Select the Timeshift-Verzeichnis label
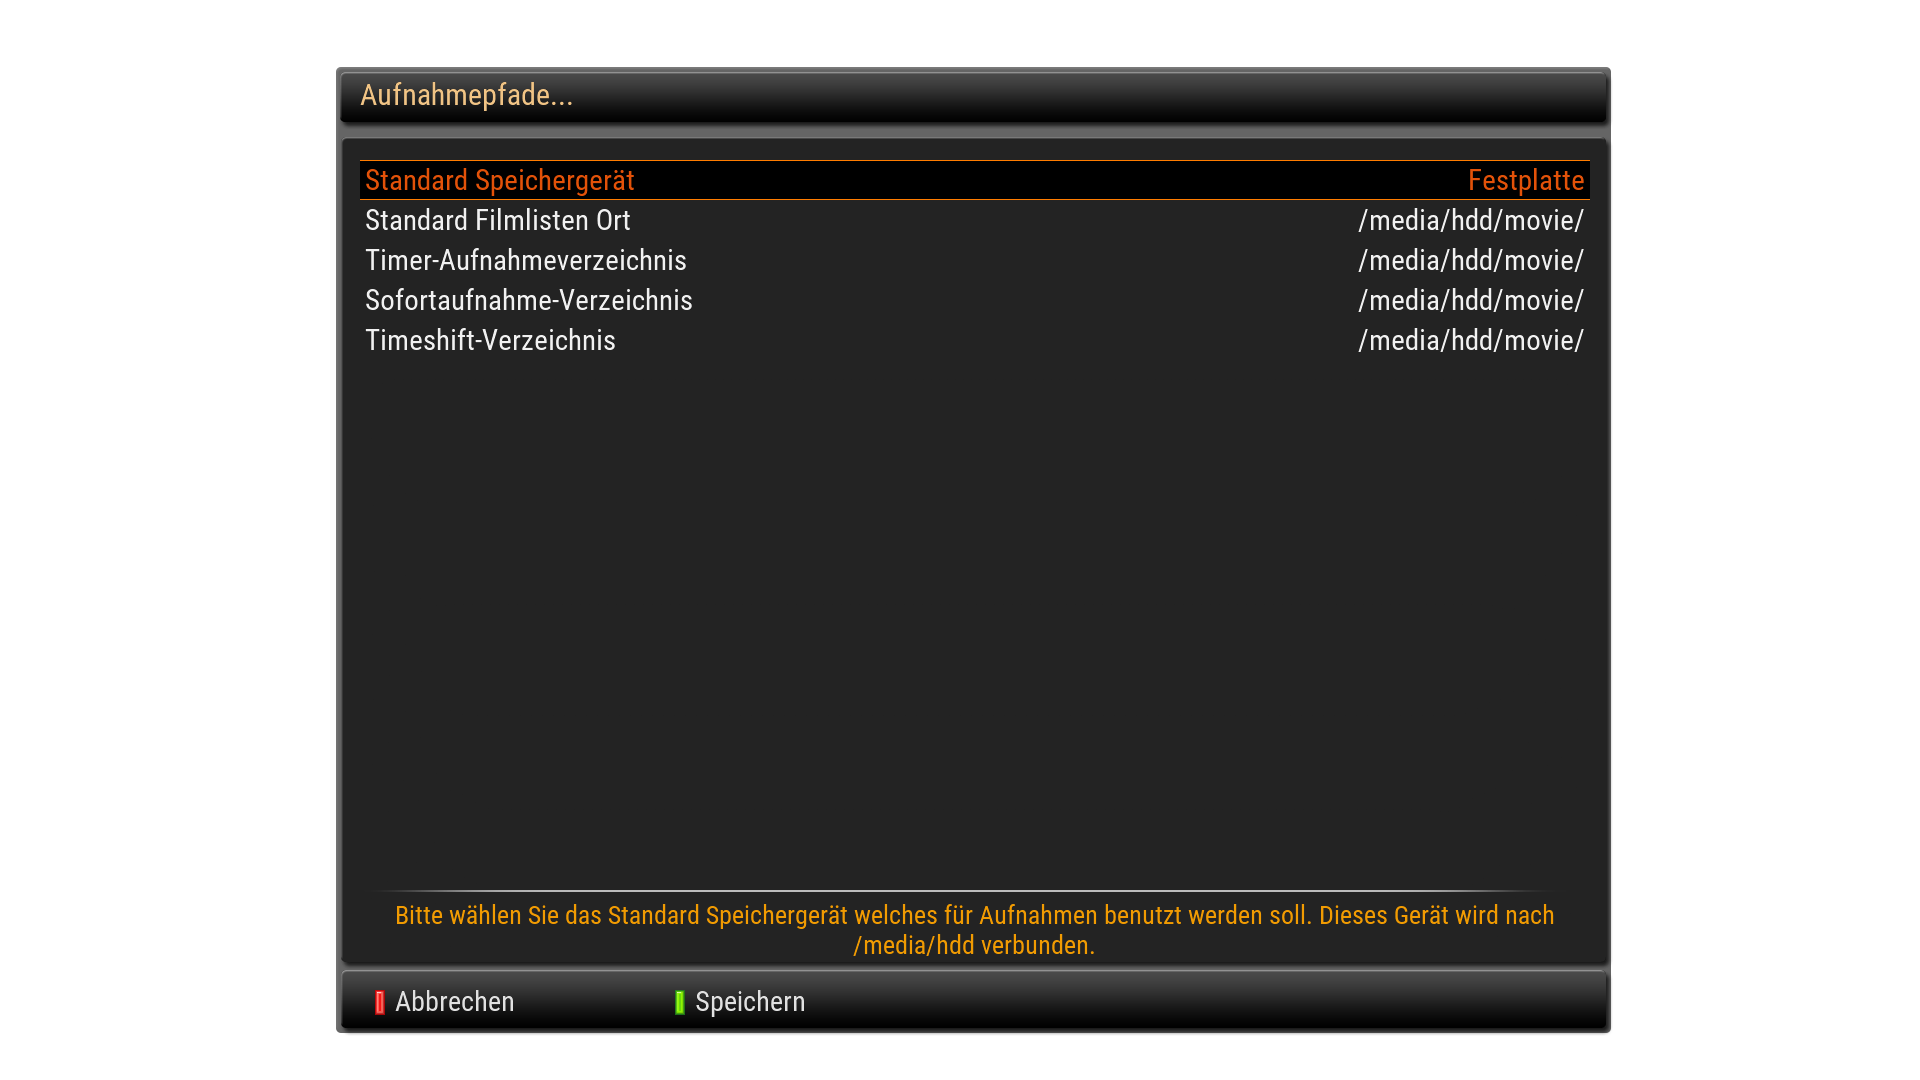This screenshot has height=1080, width=1920. point(490,341)
